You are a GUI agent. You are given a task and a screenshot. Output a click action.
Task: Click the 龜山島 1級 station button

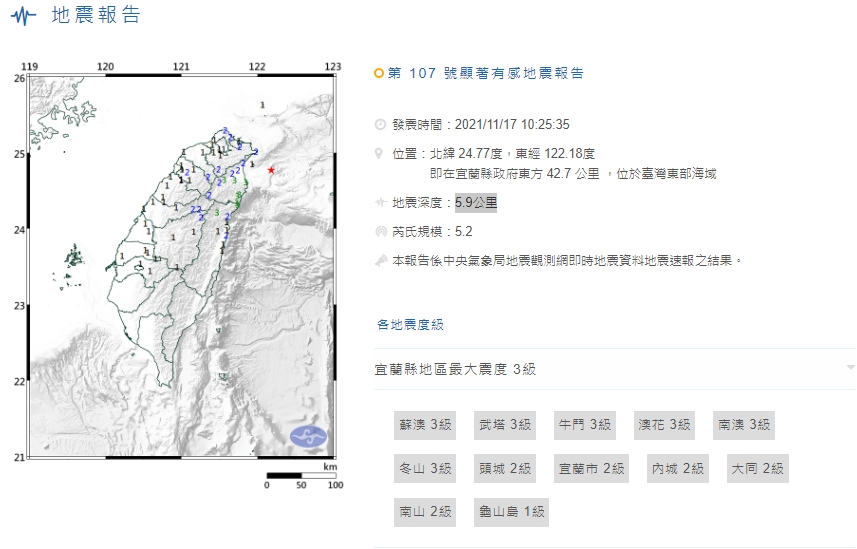coord(511,511)
